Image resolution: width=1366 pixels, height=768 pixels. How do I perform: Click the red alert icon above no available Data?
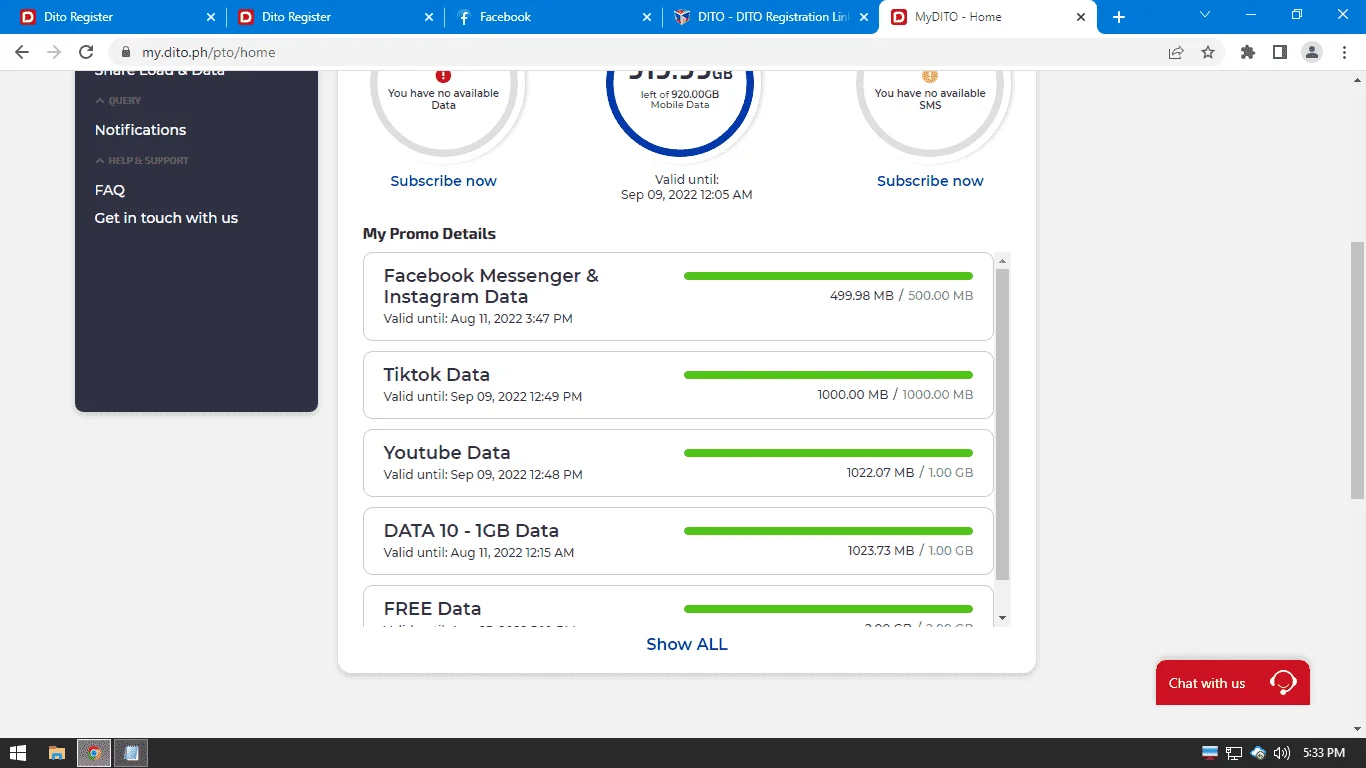click(443, 76)
